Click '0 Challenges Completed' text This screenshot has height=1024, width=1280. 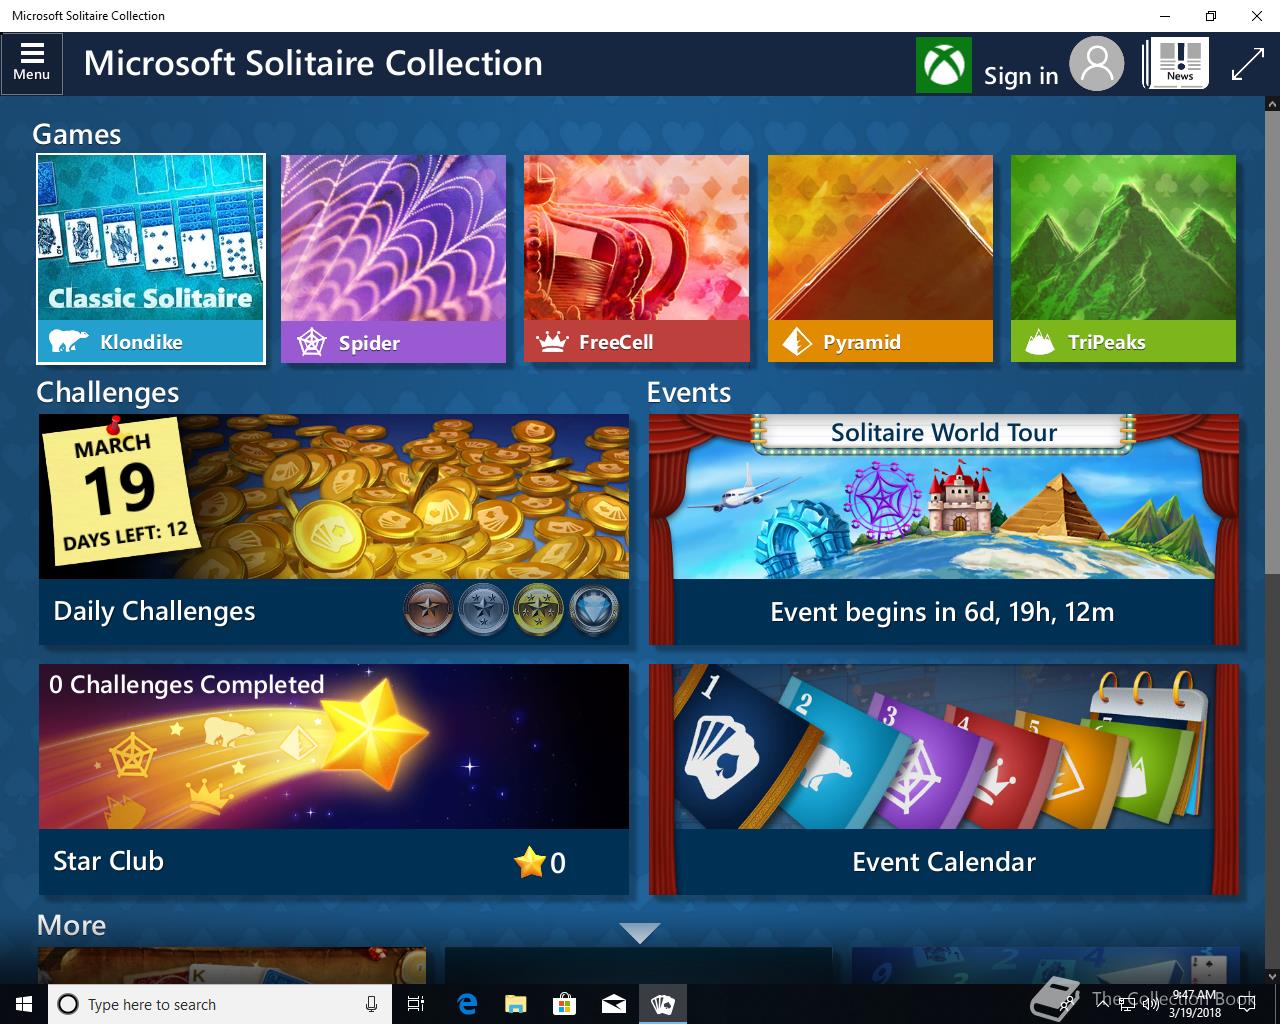(x=187, y=685)
